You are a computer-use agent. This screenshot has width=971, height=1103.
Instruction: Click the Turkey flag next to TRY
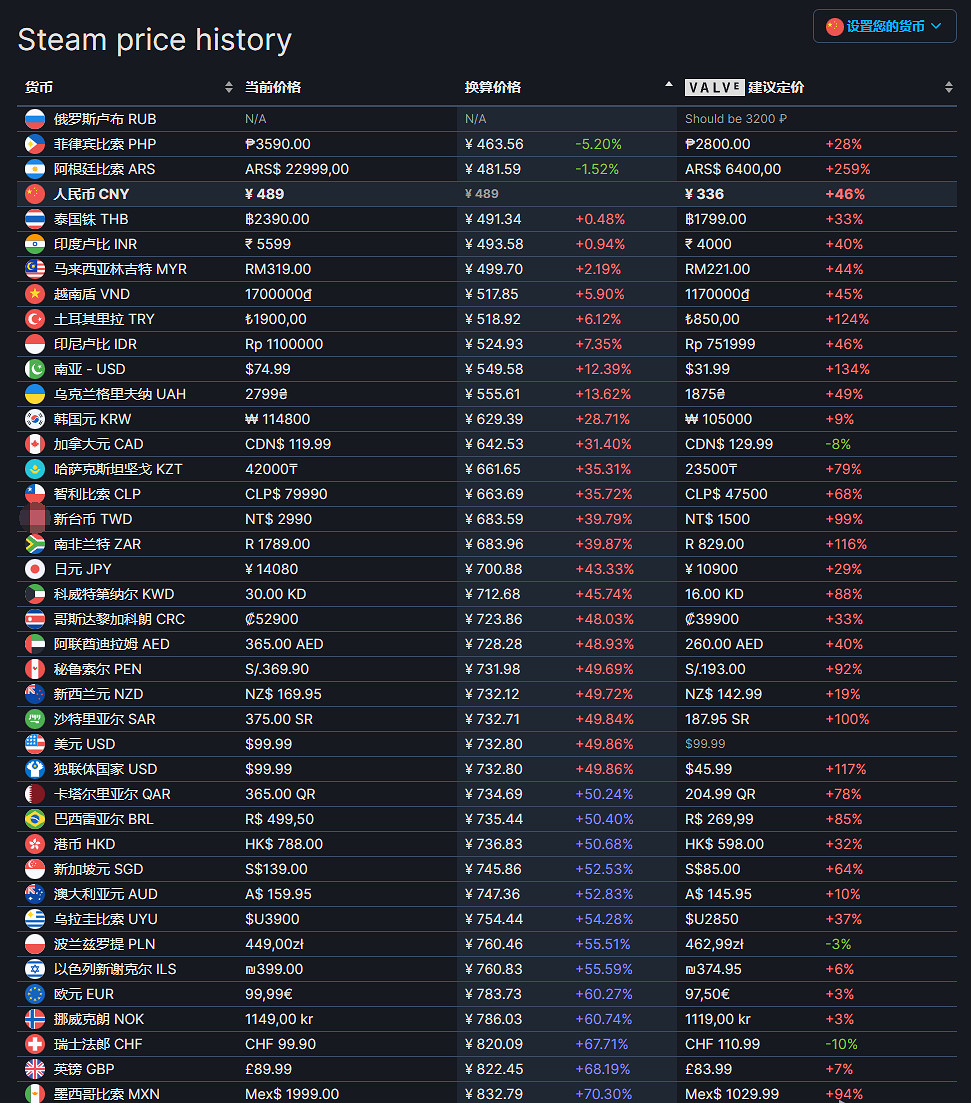tap(35, 319)
